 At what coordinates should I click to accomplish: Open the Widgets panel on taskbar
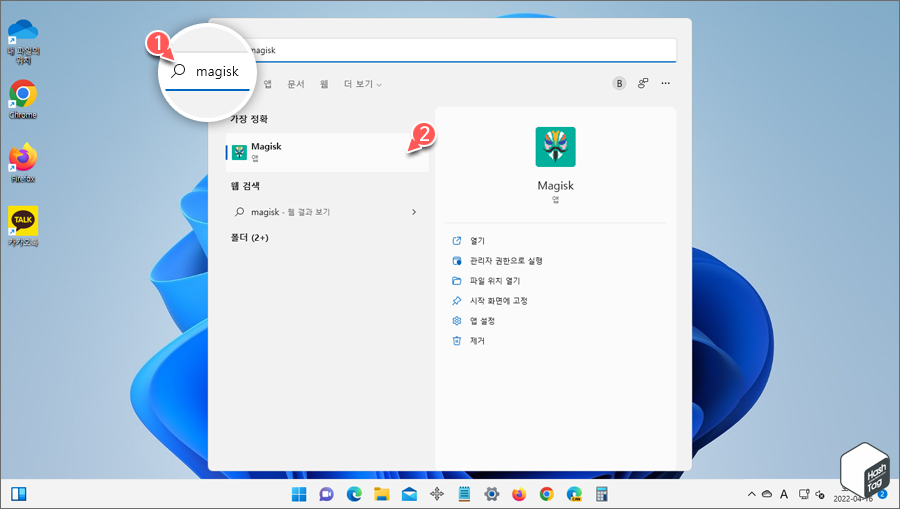(19, 494)
